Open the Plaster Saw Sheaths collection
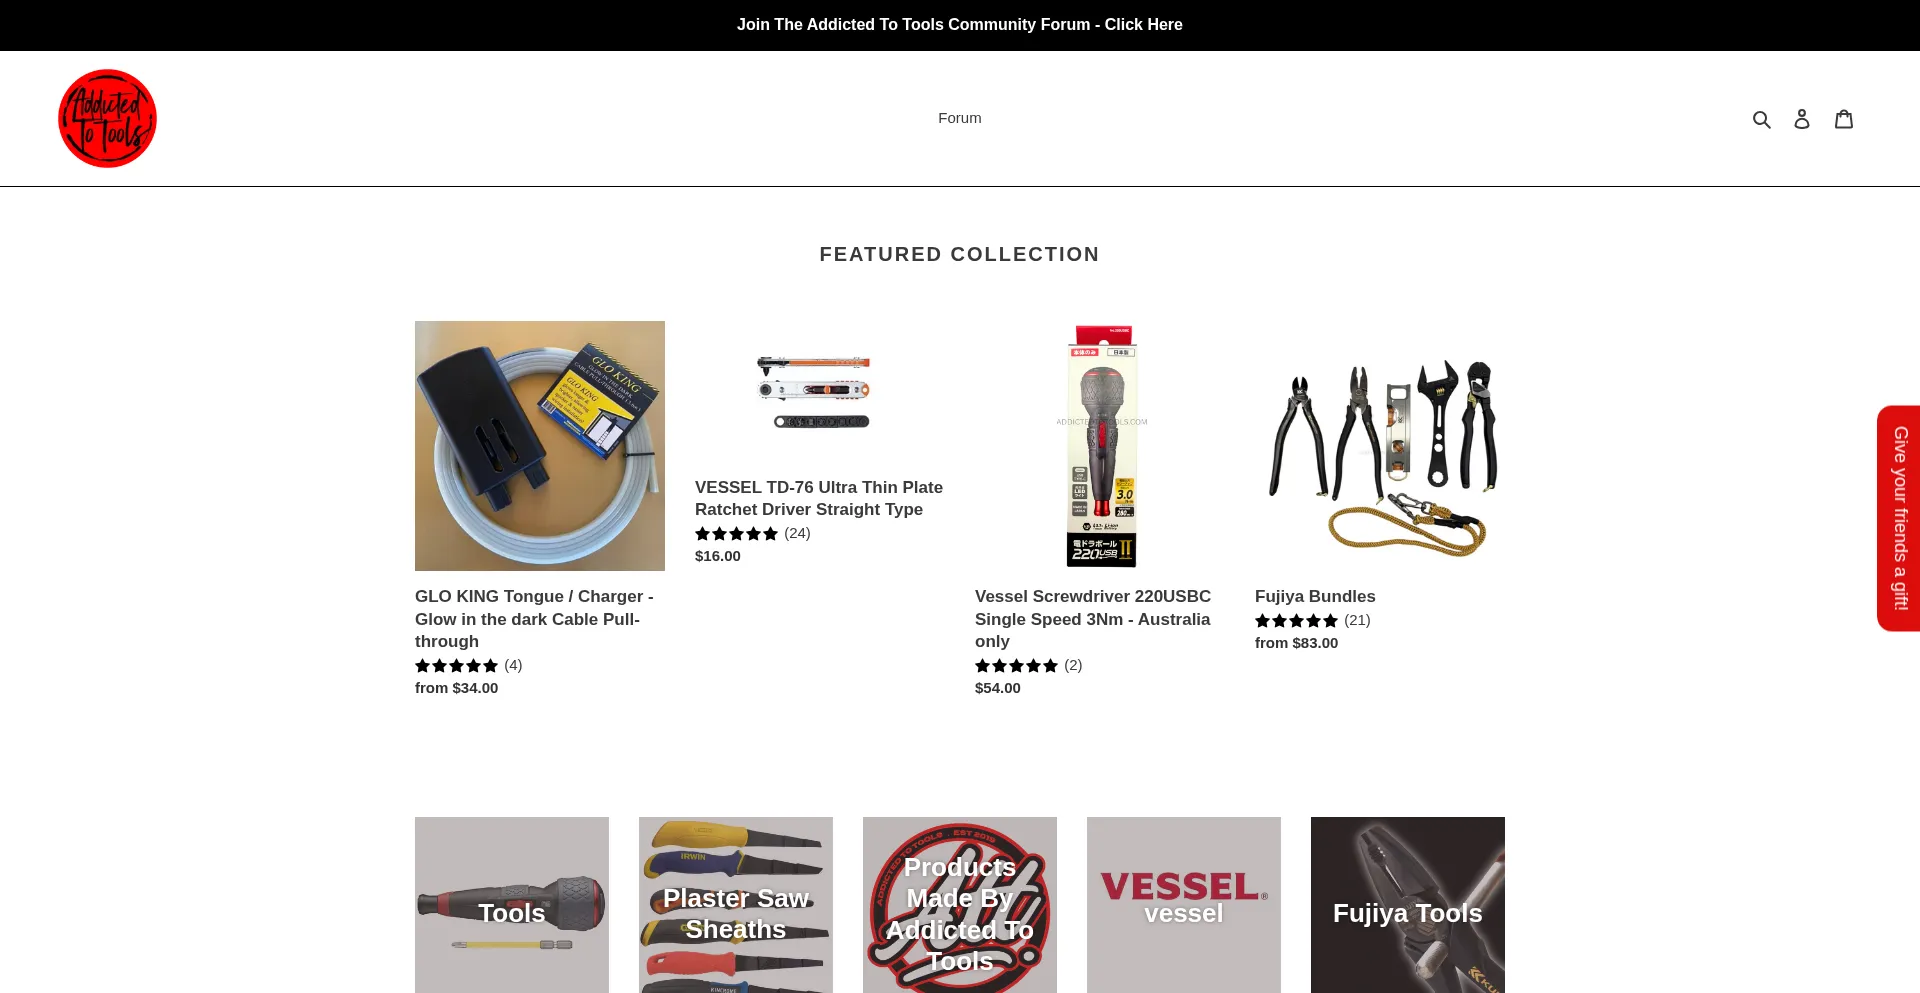The height and width of the screenshot is (993, 1920). pos(735,905)
